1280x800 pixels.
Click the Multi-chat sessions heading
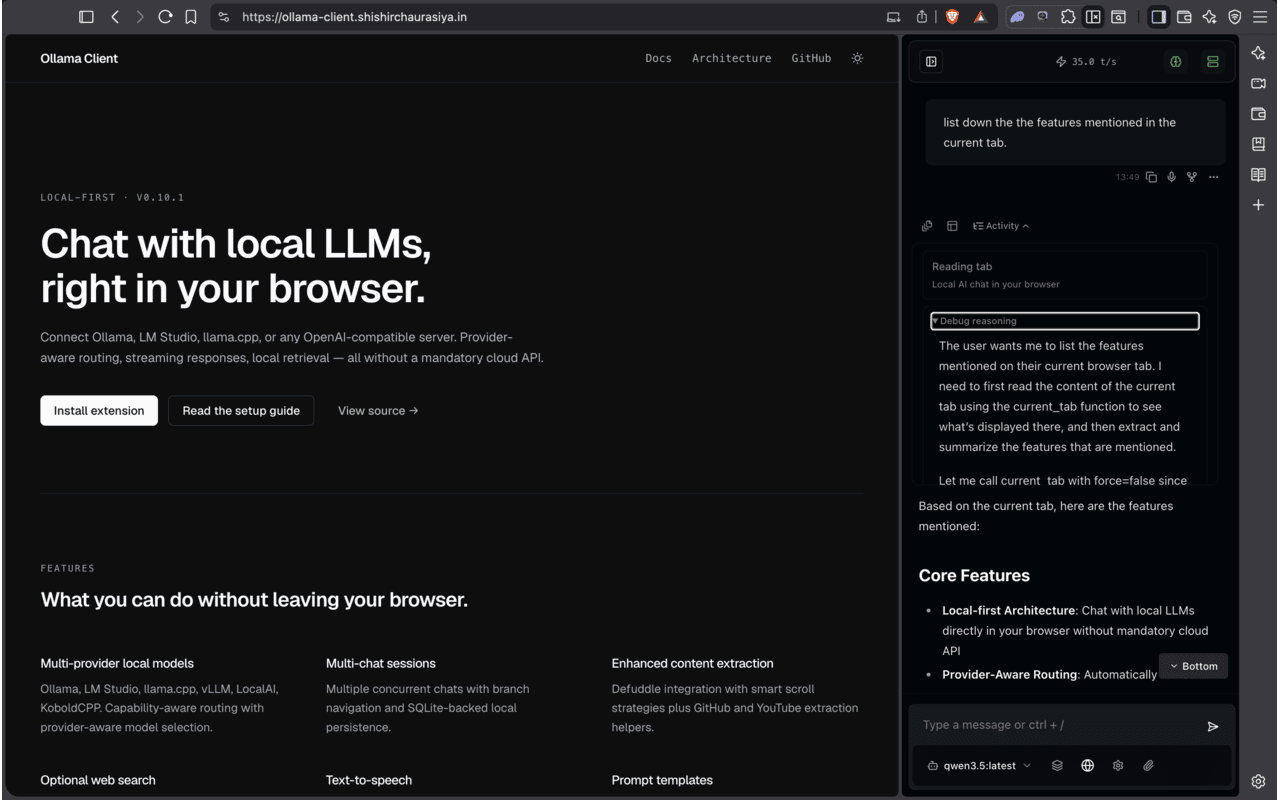click(x=381, y=663)
